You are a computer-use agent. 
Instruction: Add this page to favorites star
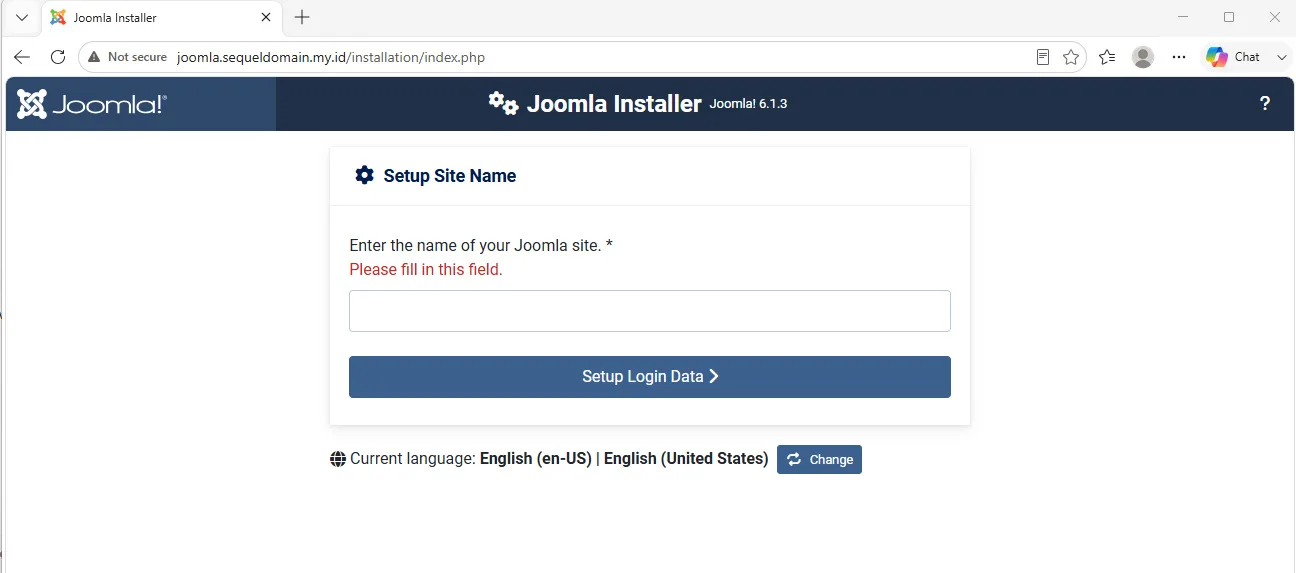[x=1071, y=57]
